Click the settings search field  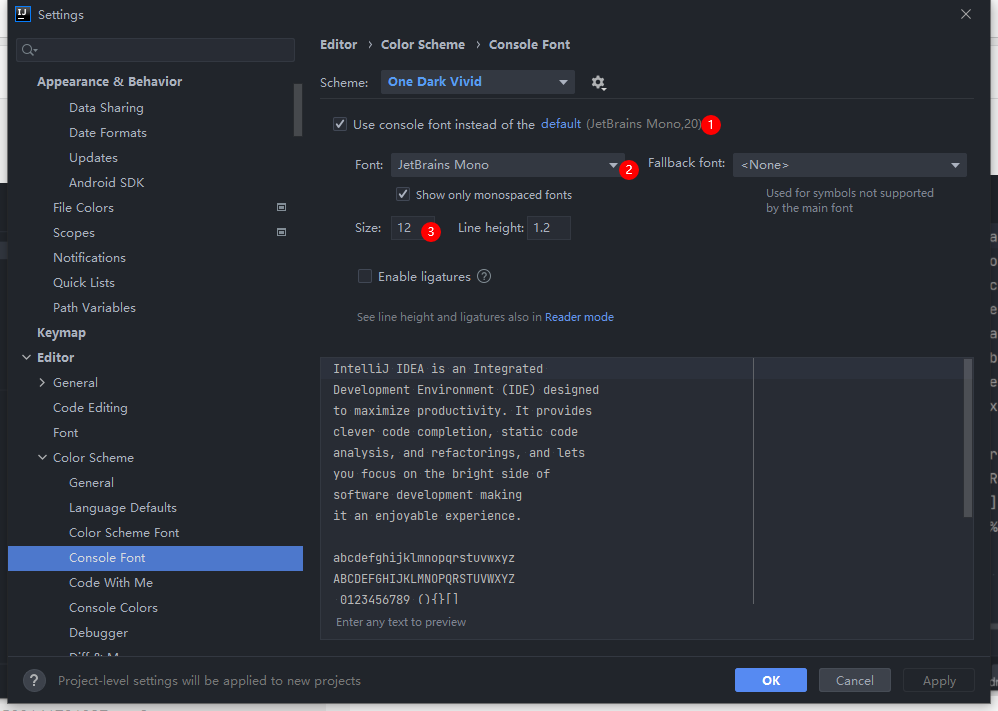pyautogui.click(x=155, y=50)
